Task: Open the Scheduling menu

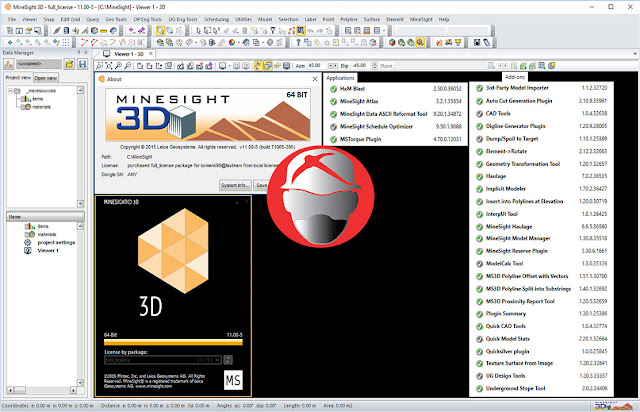Action: tap(216, 19)
